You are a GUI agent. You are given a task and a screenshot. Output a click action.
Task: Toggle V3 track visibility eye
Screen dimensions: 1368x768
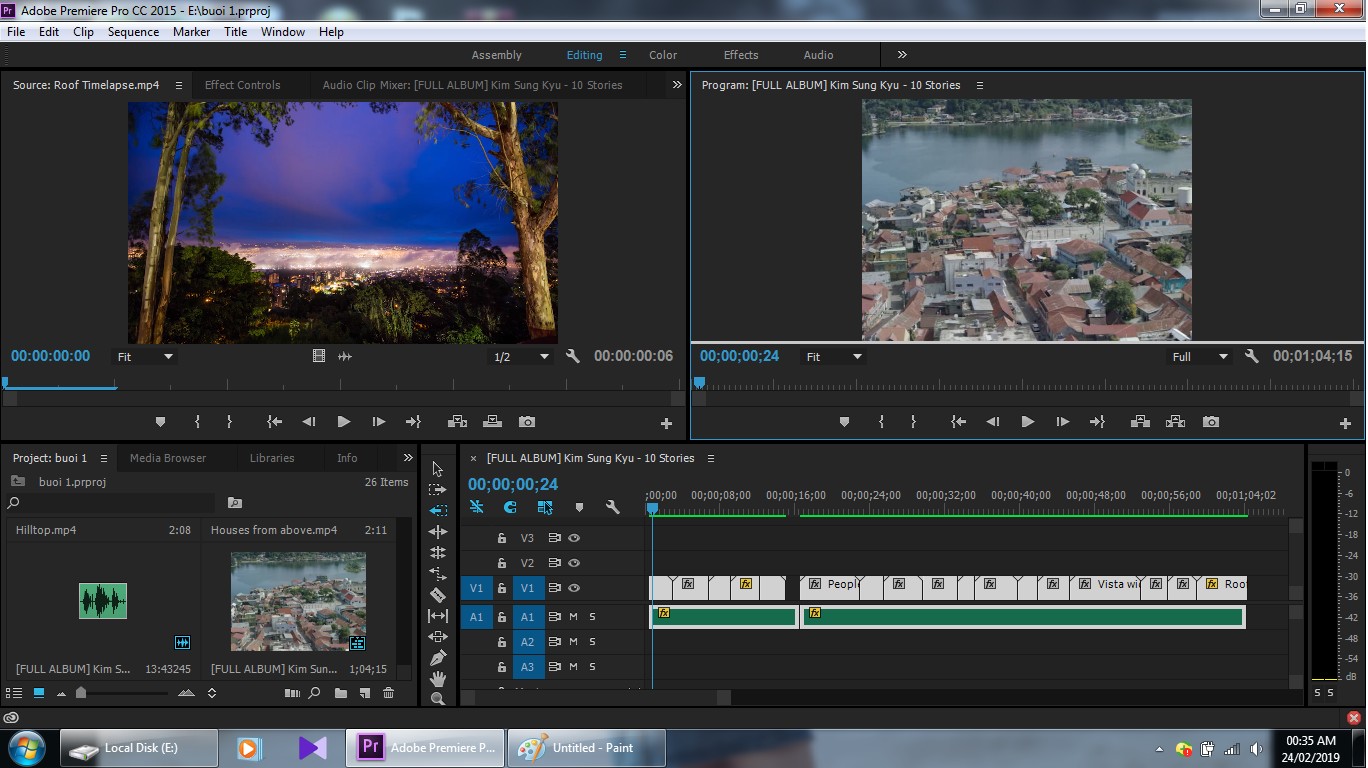(x=574, y=538)
